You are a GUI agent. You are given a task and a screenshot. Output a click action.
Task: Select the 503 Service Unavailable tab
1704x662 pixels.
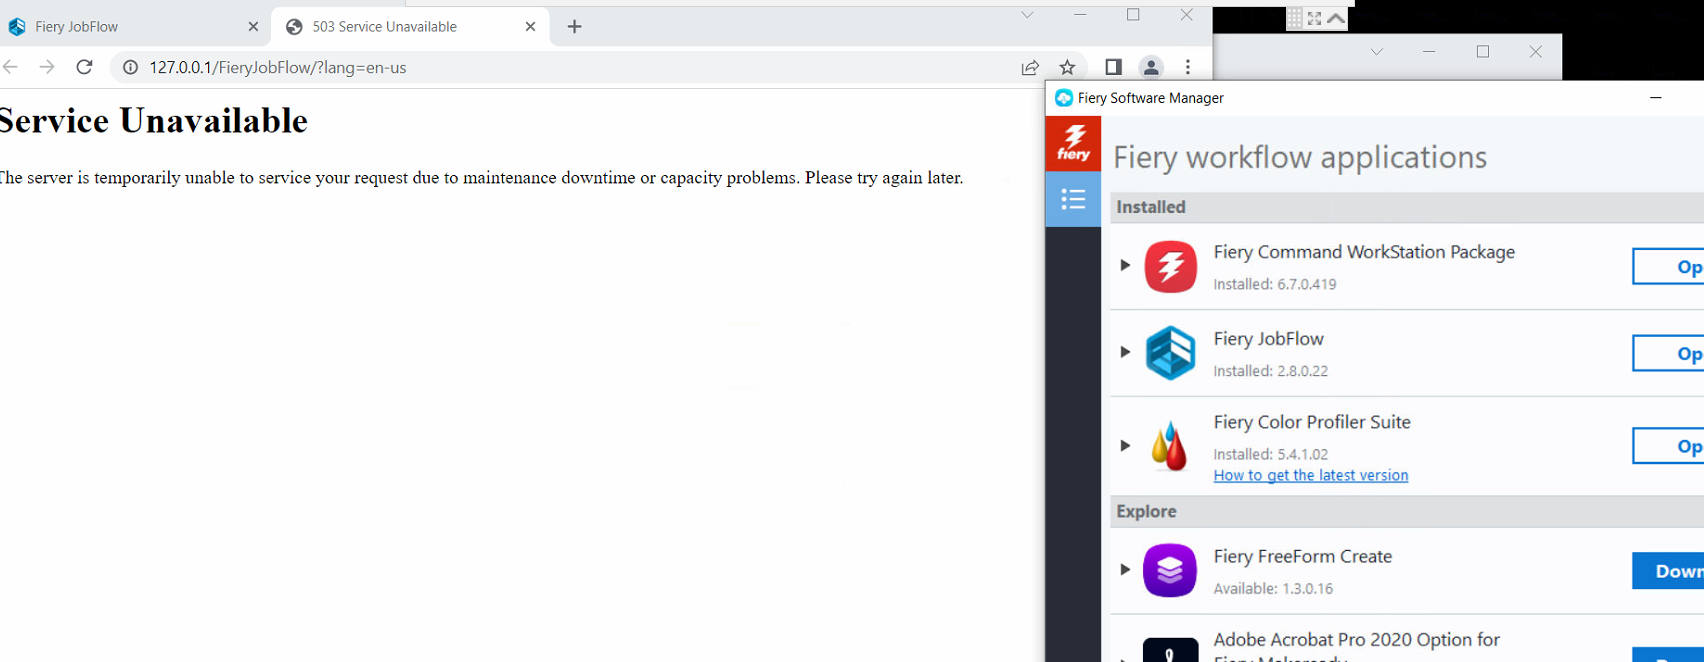click(x=410, y=27)
